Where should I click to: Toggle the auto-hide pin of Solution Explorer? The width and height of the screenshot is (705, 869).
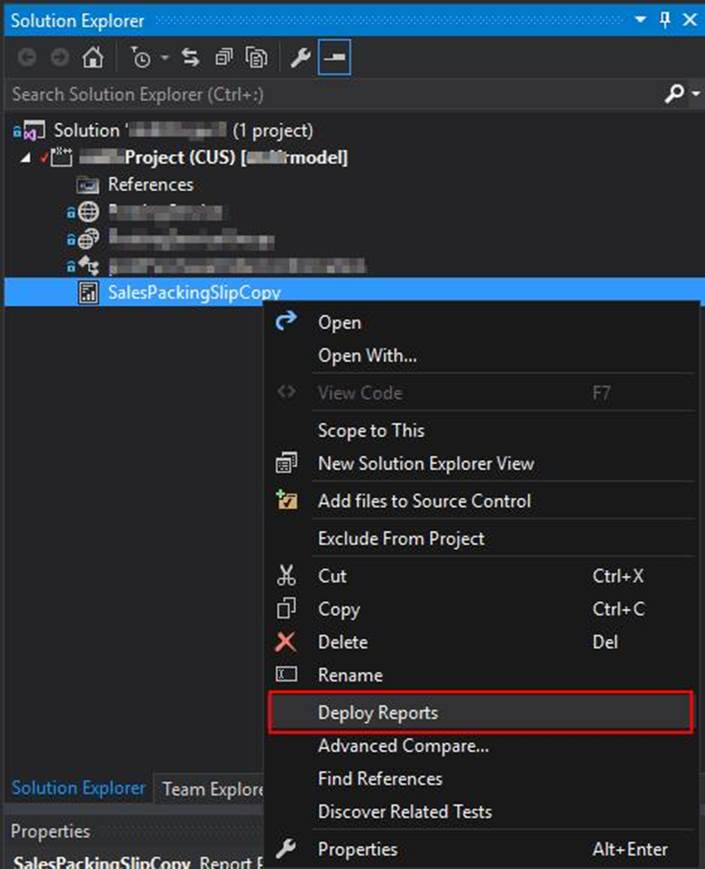pyautogui.click(x=665, y=20)
